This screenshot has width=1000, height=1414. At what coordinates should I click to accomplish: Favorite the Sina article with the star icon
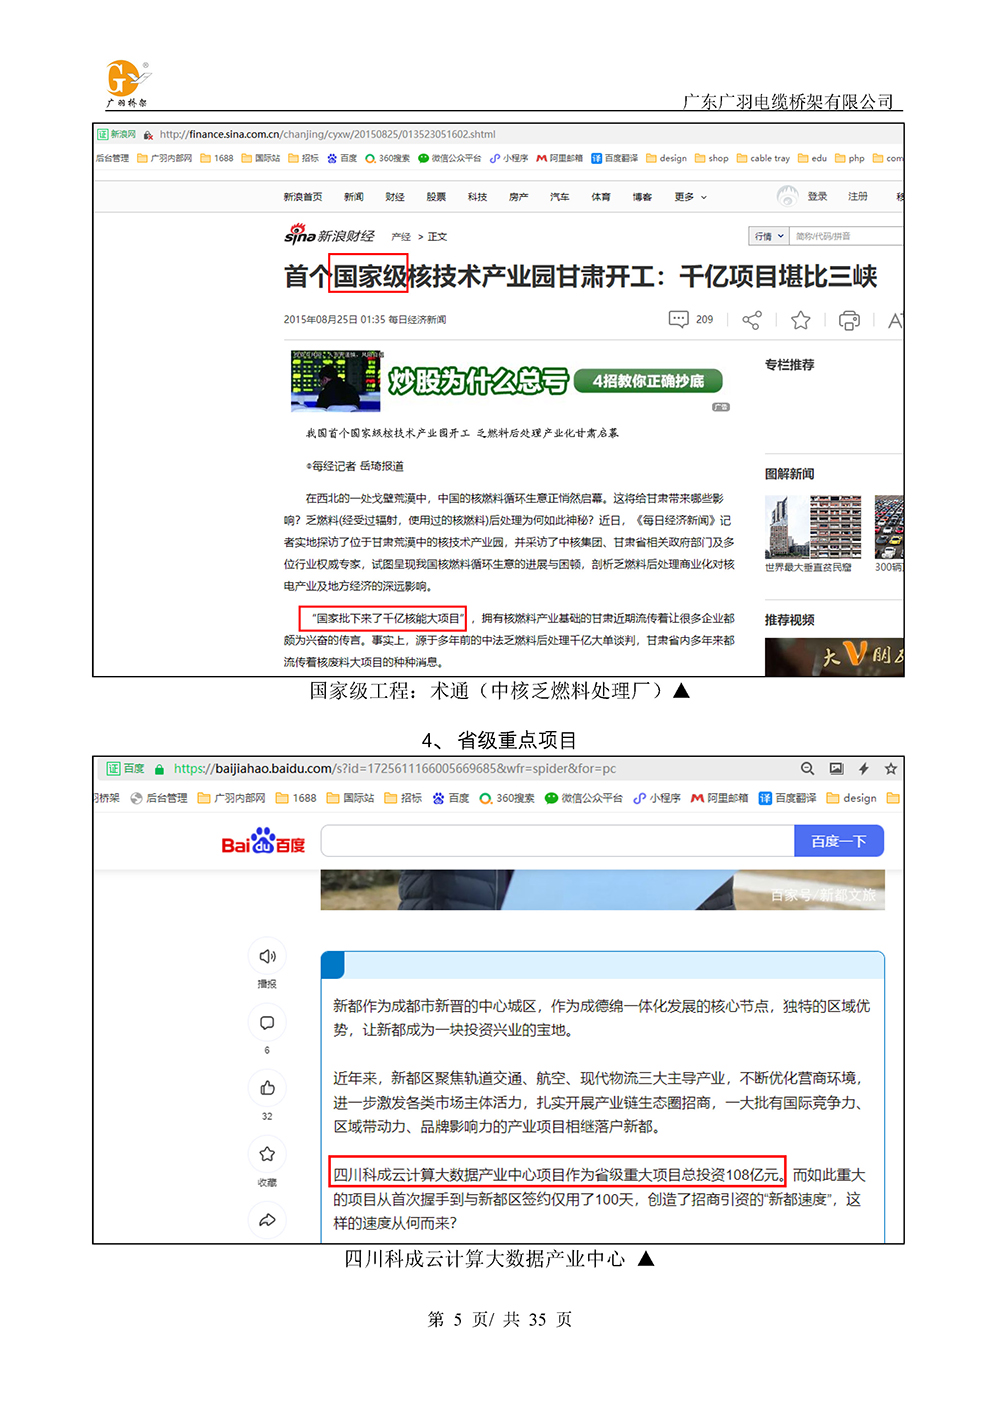pyautogui.click(x=801, y=320)
